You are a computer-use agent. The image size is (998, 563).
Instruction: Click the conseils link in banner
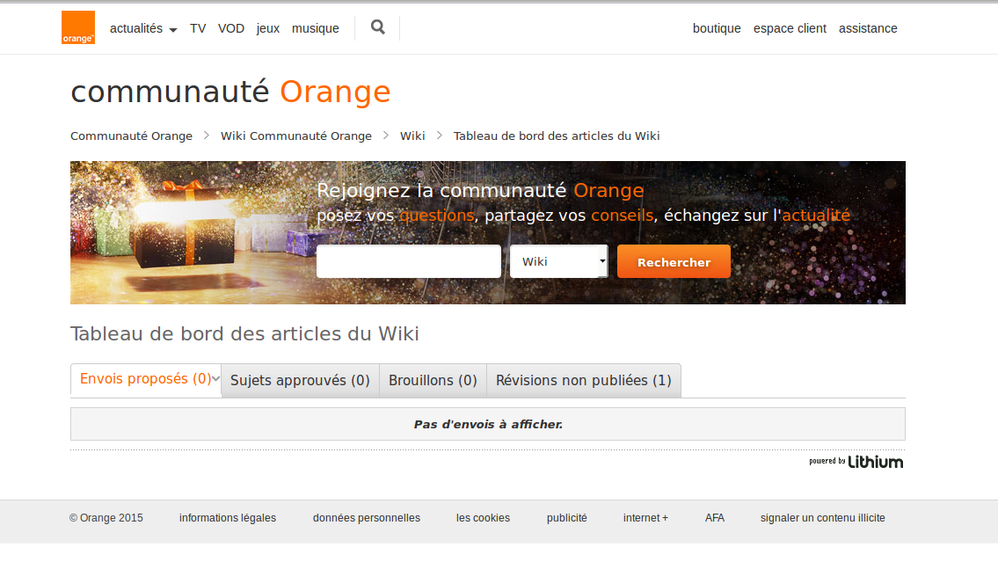click(x=622, y=216)
